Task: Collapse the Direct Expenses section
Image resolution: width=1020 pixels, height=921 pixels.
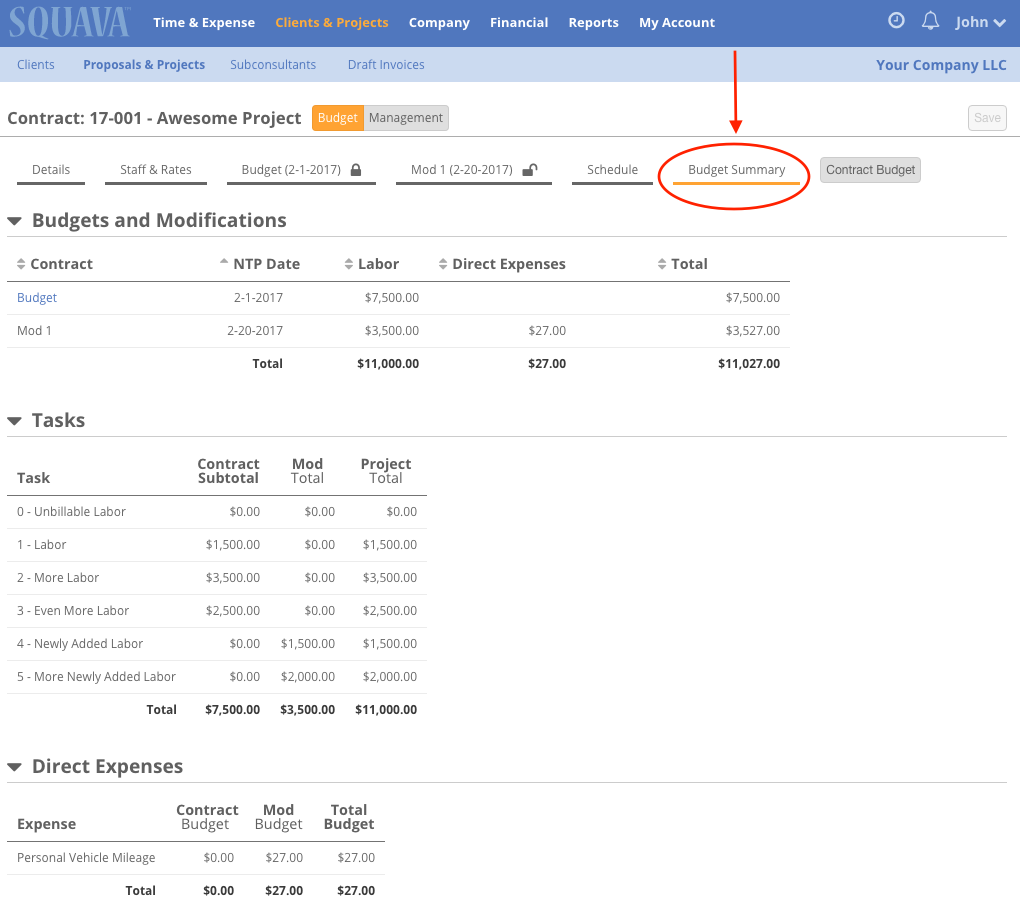Action: pos(14,766)
